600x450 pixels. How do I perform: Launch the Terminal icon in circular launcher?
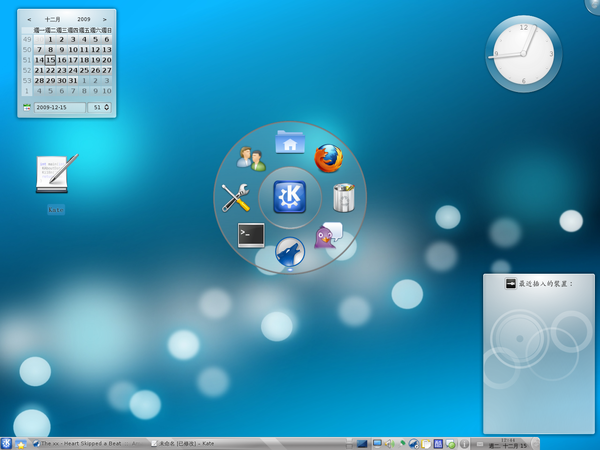click(251, 235)
